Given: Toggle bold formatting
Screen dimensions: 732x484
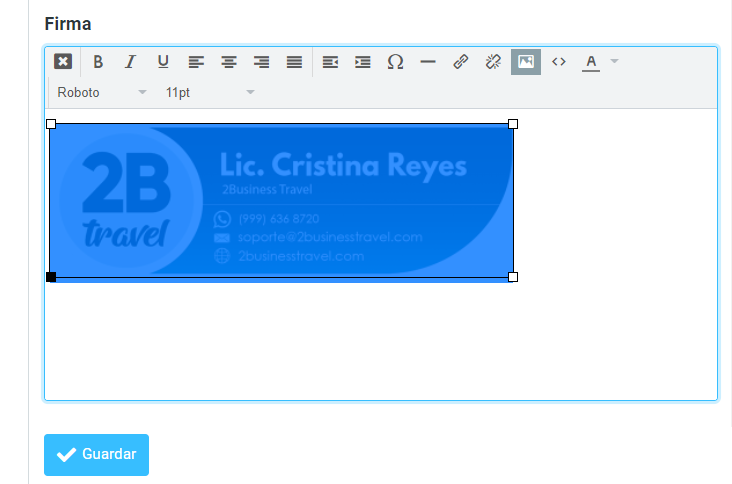Looking at the screenshot, I should coord(98,62).
